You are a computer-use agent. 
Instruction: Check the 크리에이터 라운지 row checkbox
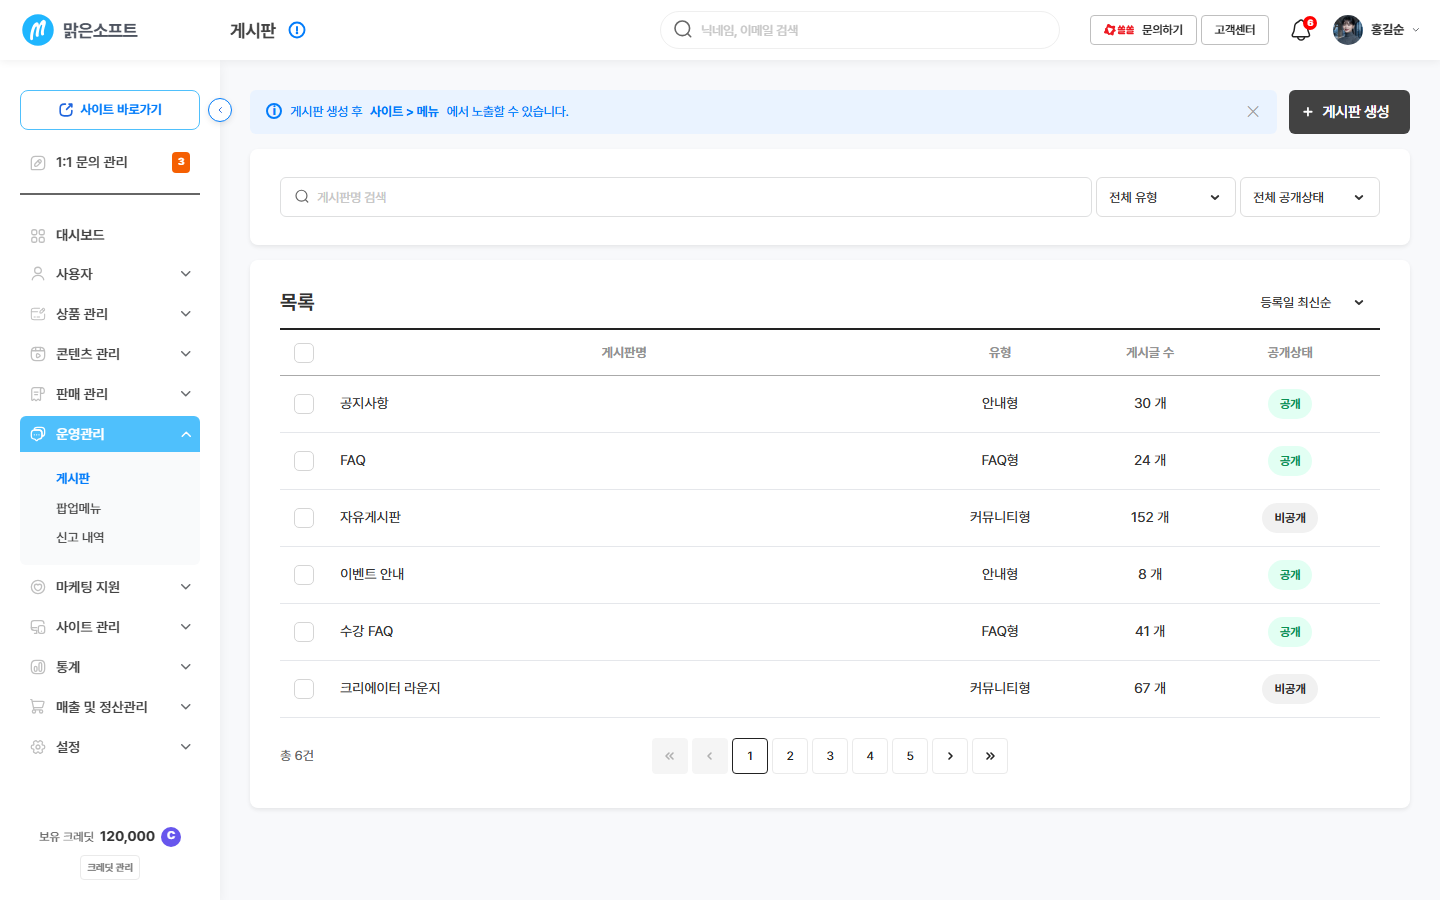(304, 689)
